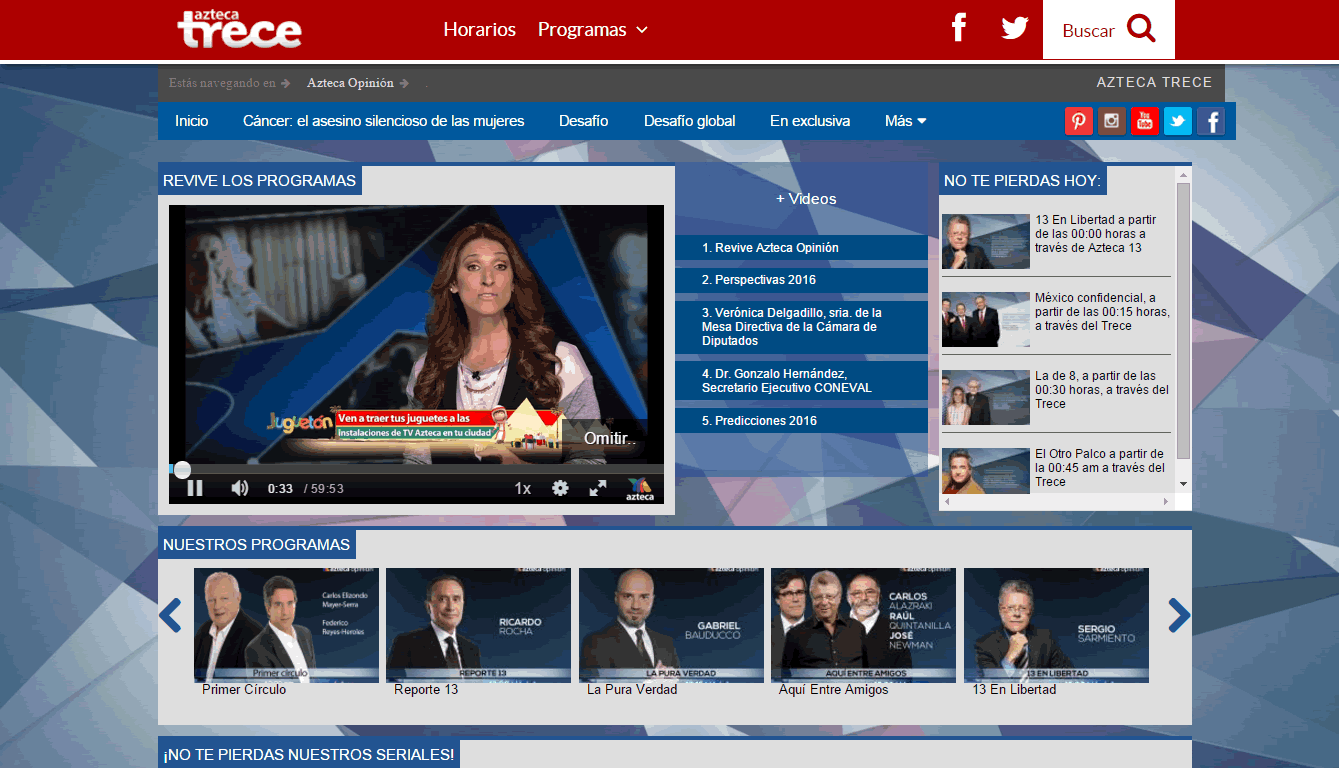
Task: Click the Azteca logo in player controls
Action: [x=640, y=489]
